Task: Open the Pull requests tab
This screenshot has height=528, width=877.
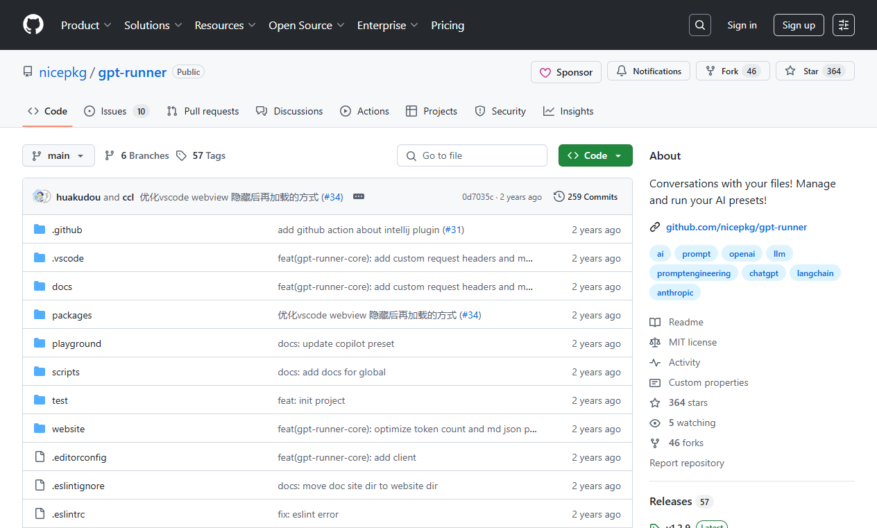Action: (202, 111)
